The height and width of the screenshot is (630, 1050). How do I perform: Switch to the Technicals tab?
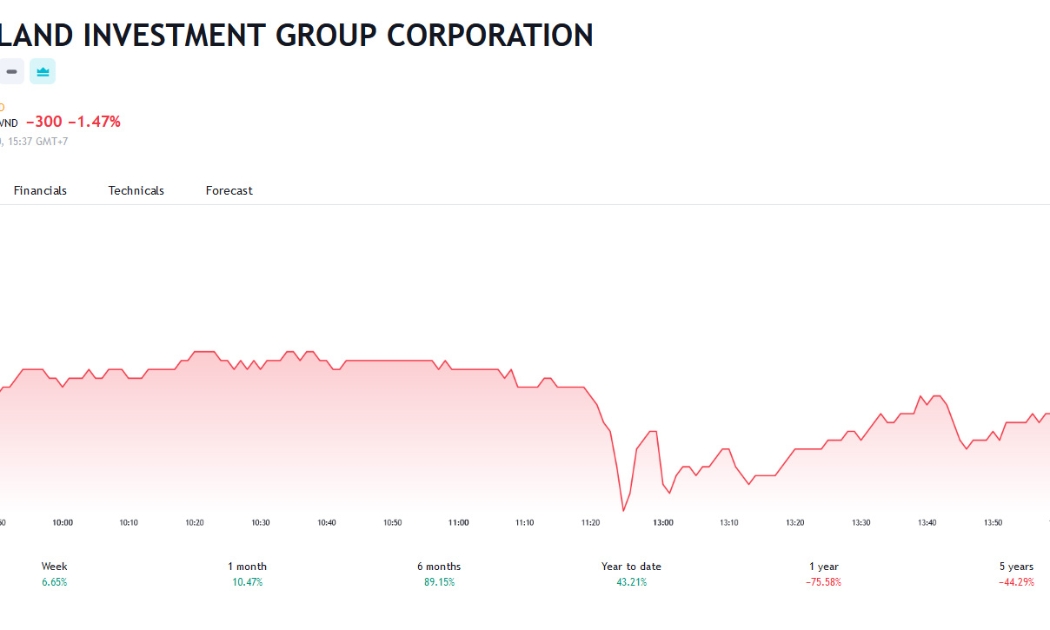tap(136, 191)
